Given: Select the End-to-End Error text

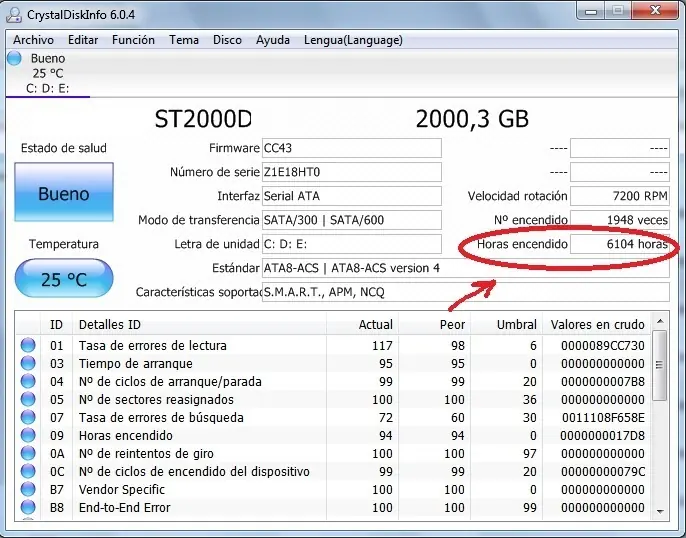Looking at the screenshot, I should point(125,507).
